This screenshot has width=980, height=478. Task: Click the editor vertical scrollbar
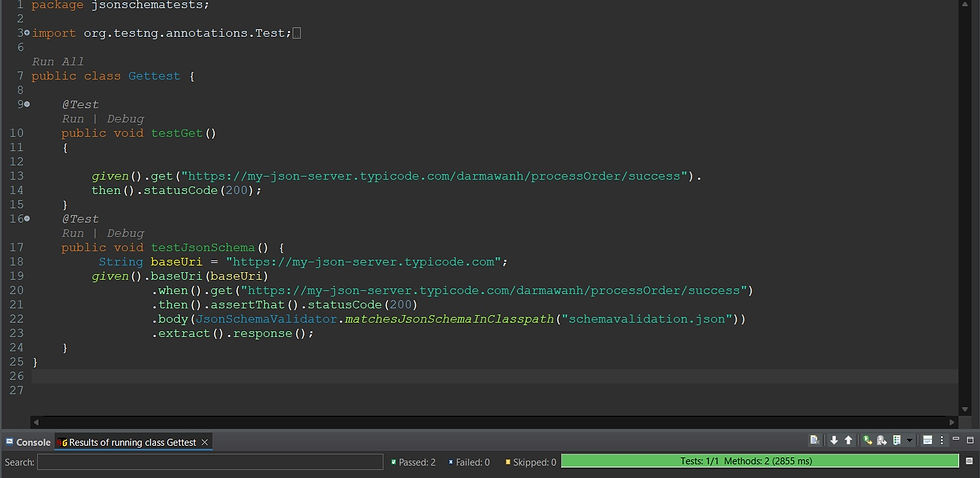pos(965,206)
